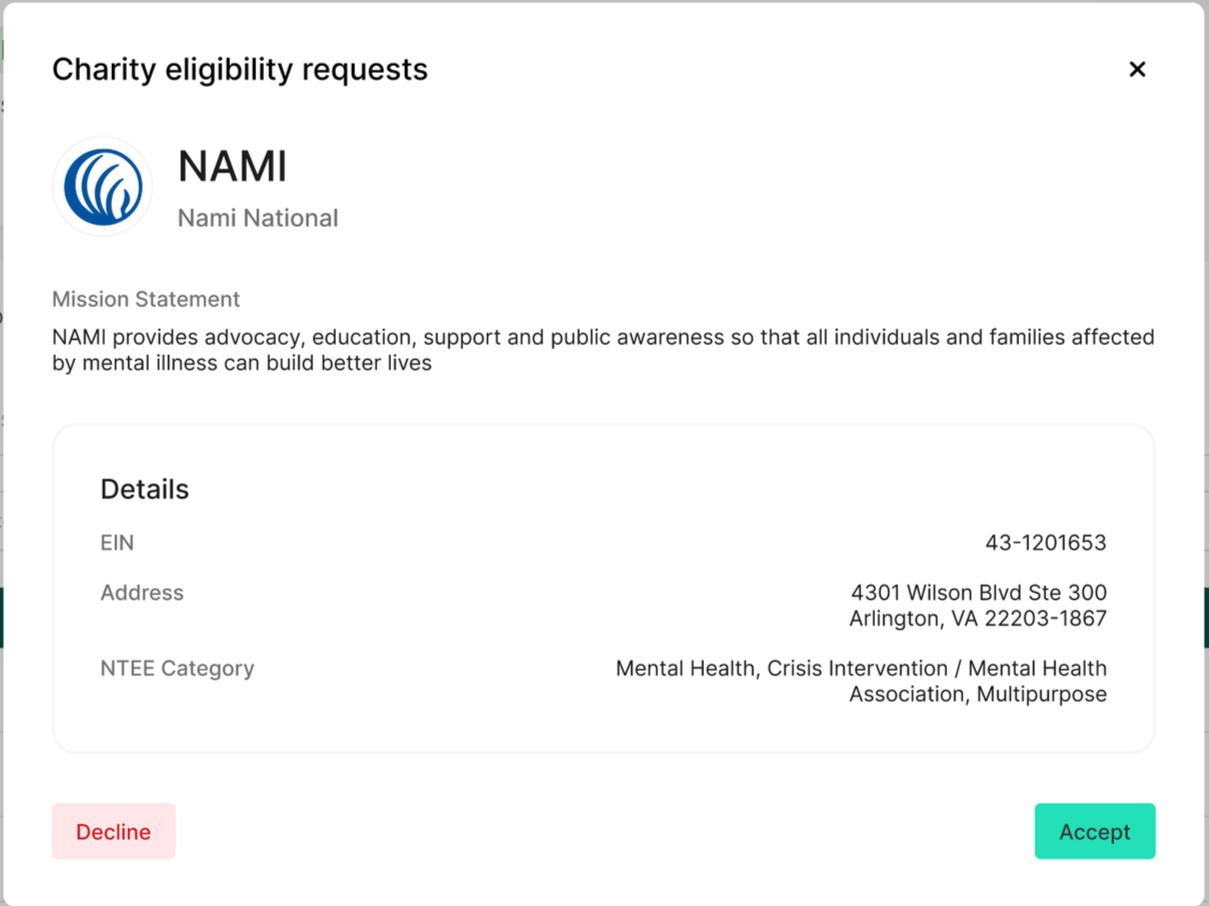Click the Charity eligibility requests title
Image resolution: width=1209 pixels, height=906 pixels.
[x=240, y=69]
